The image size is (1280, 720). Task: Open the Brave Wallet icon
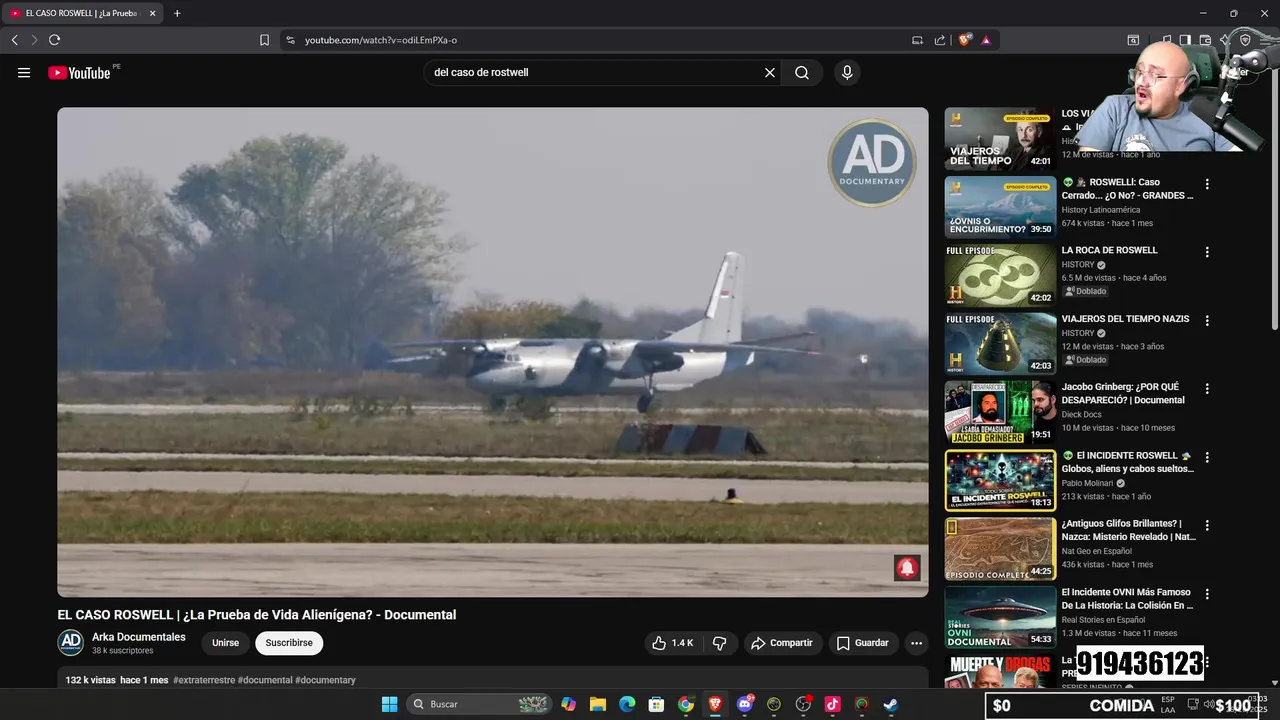pos(1205,40)
